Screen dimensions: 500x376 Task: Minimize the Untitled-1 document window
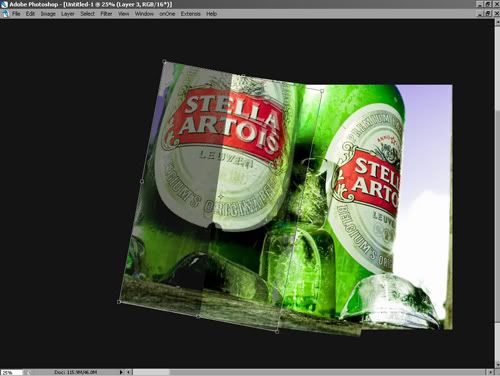(480, 14)
